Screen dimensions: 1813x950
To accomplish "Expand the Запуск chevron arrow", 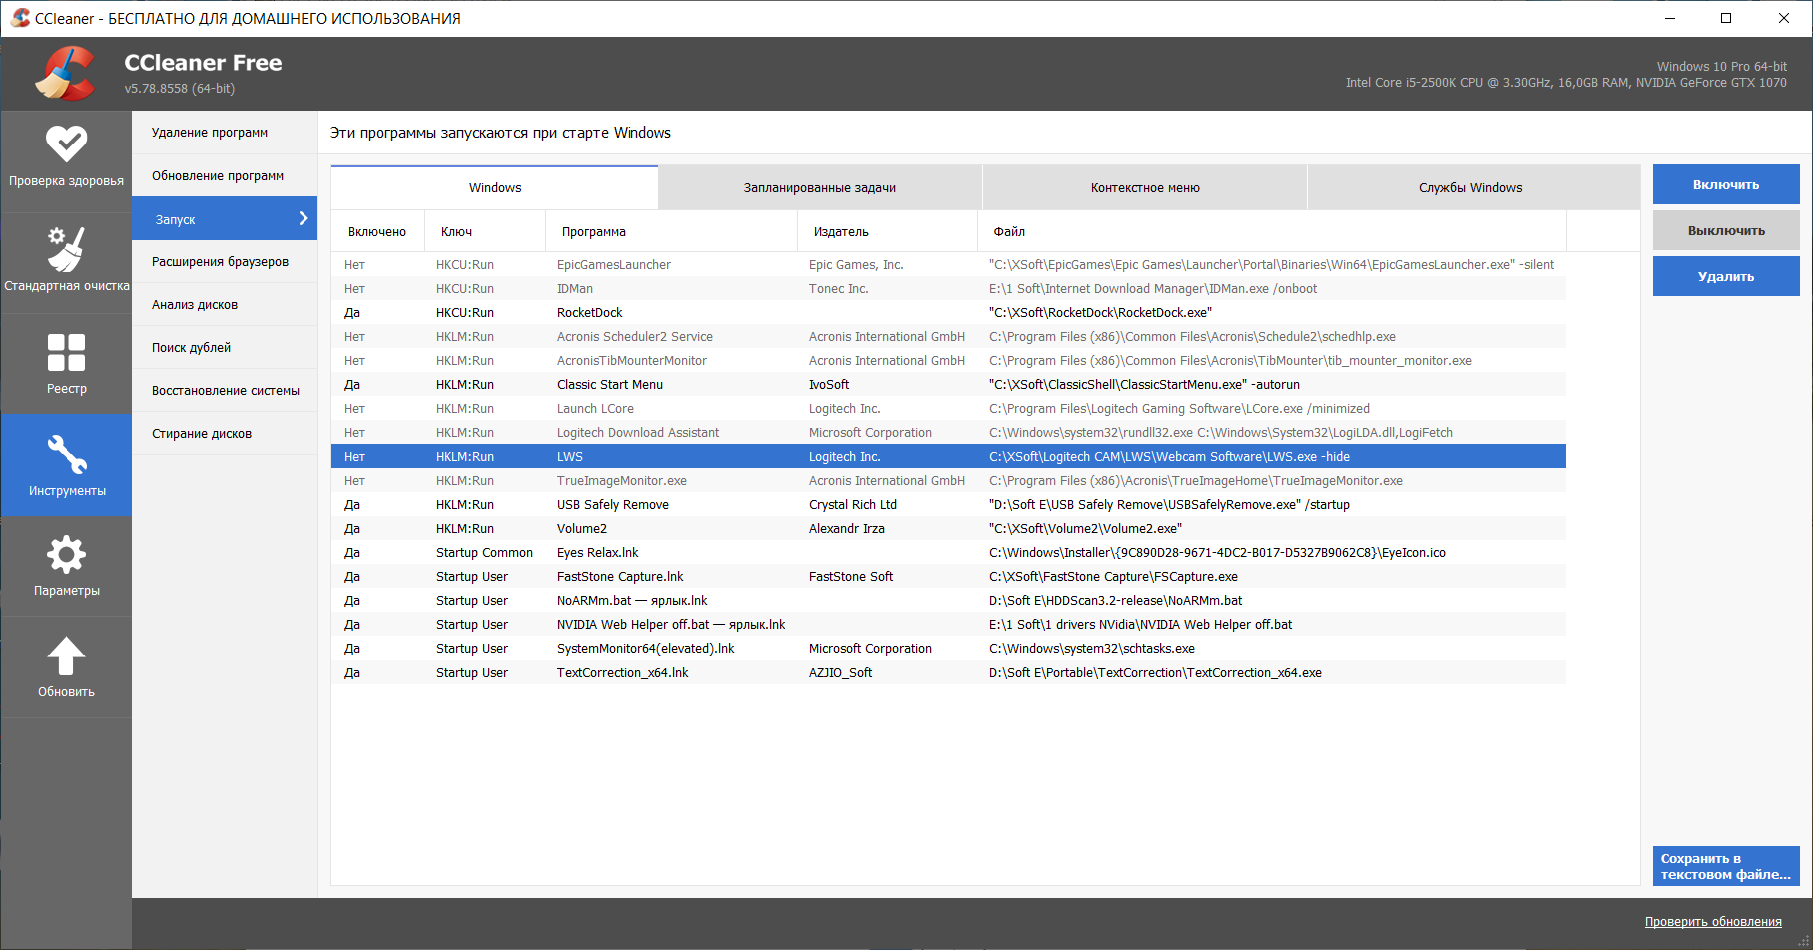I will point(303,218).
